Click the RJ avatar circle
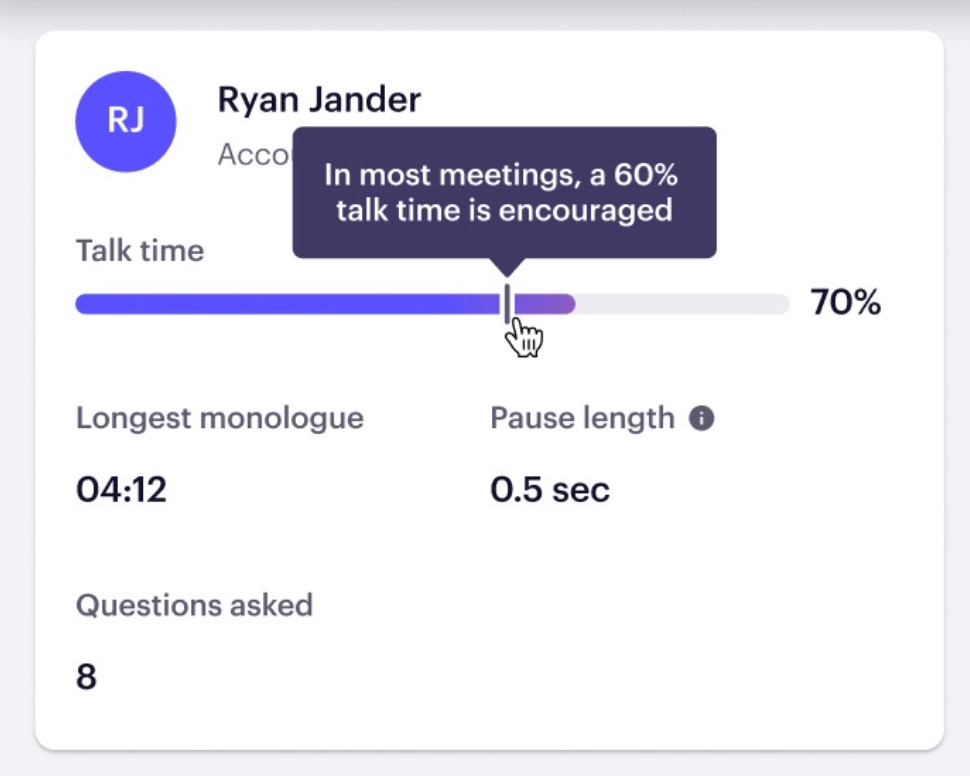Viewport: 970px width, 776px height. 126,121
